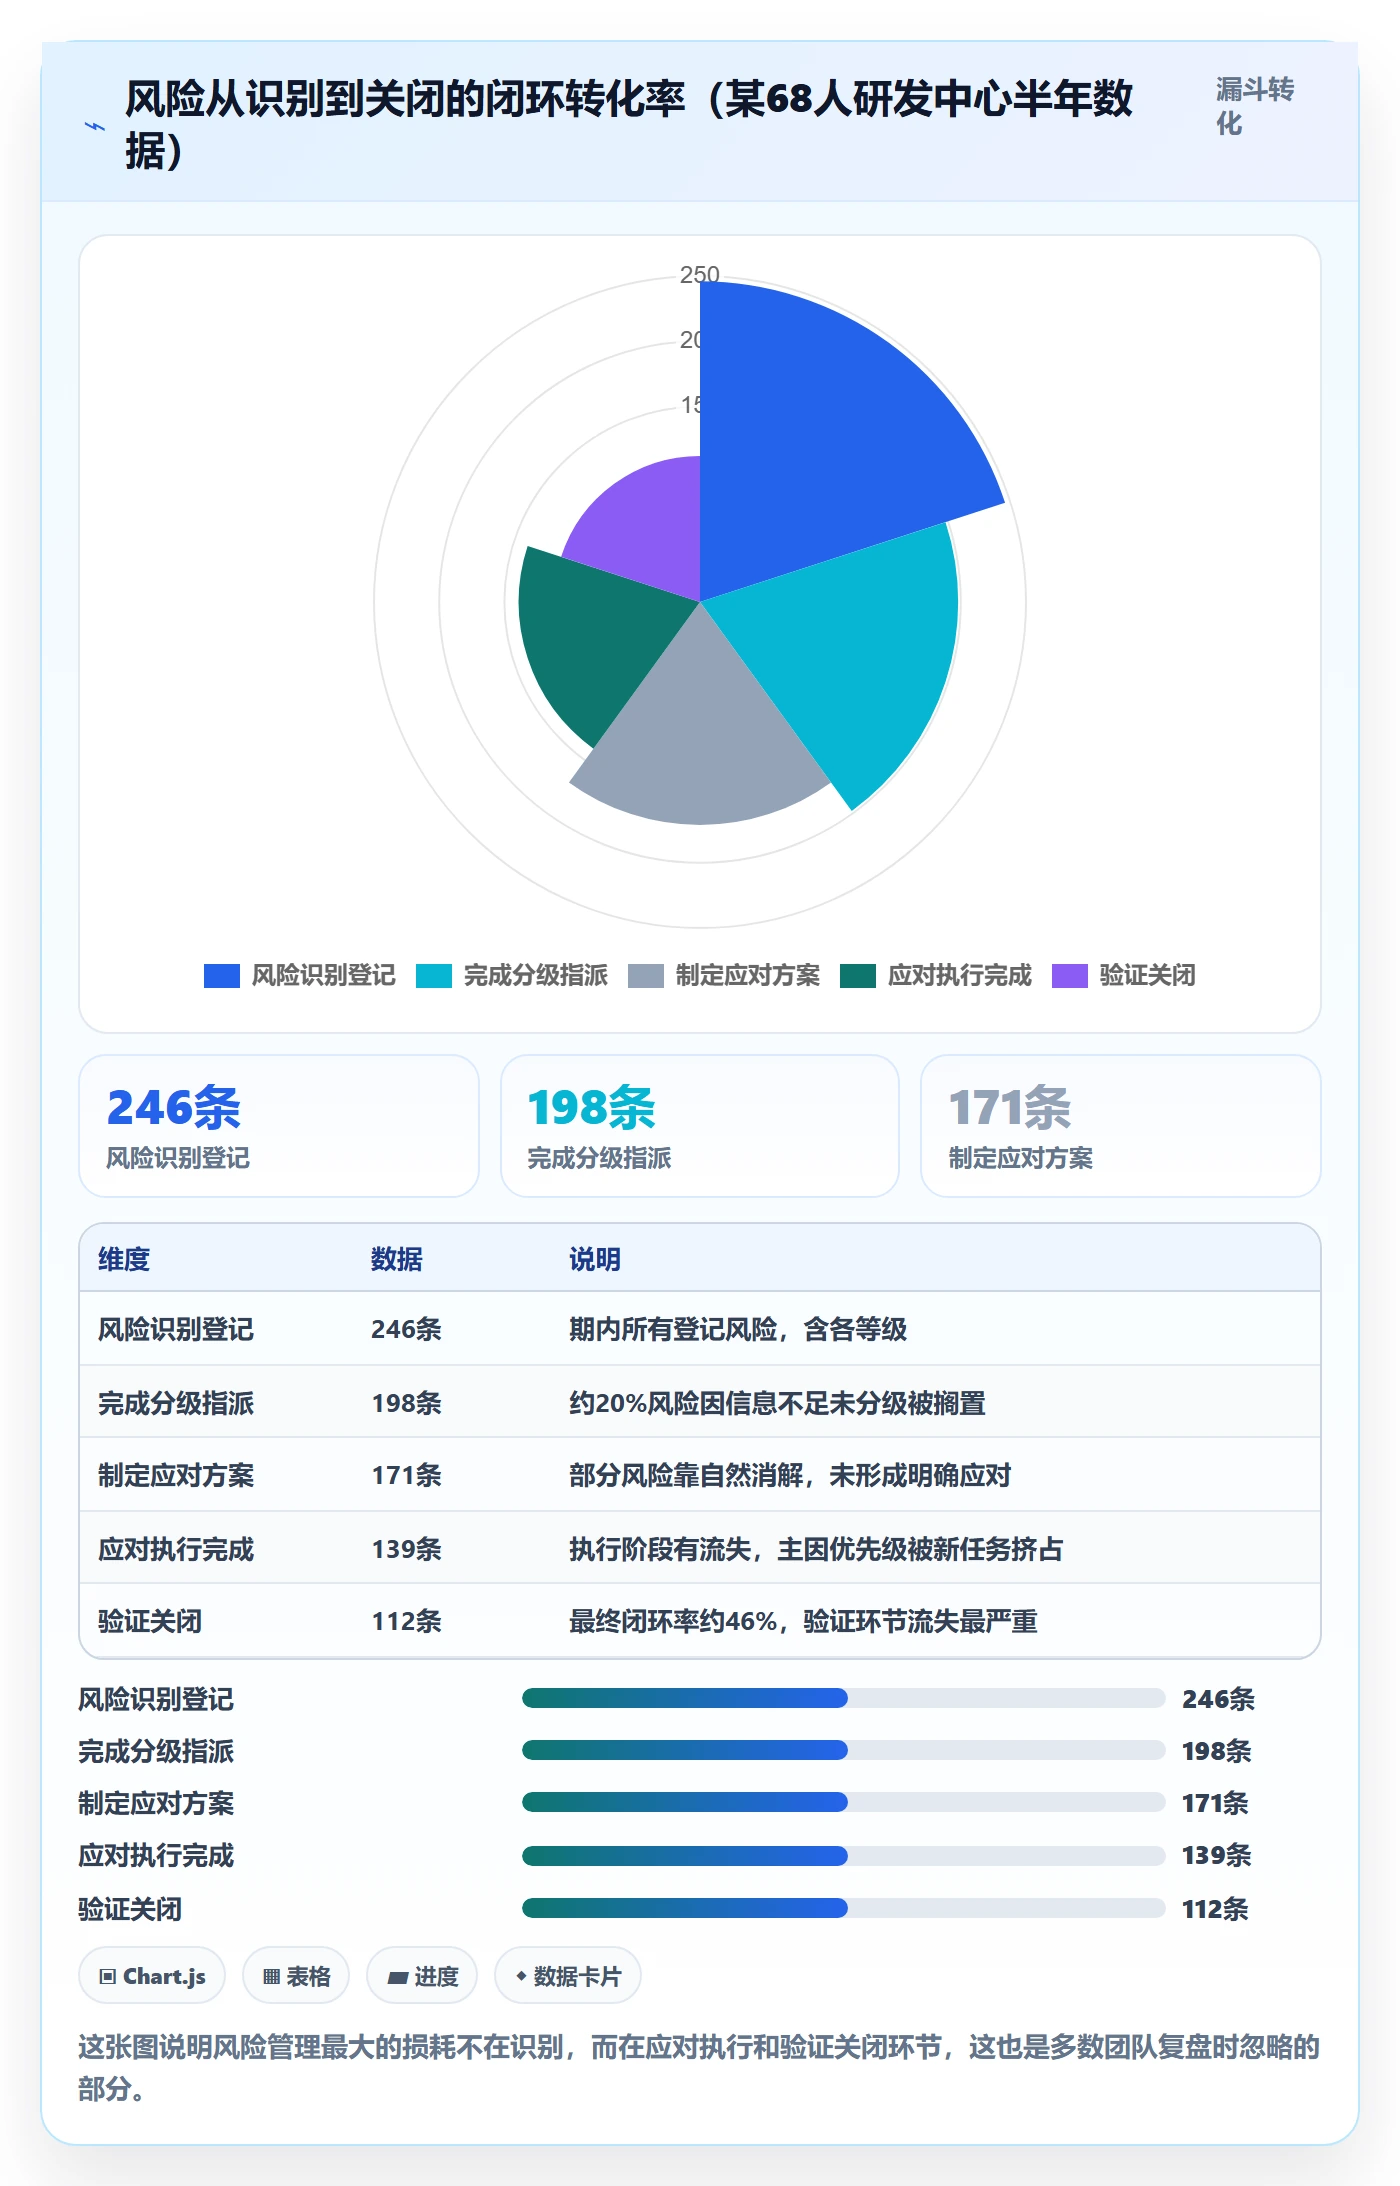Click the 维度 column header

[x=124, y=1259]
